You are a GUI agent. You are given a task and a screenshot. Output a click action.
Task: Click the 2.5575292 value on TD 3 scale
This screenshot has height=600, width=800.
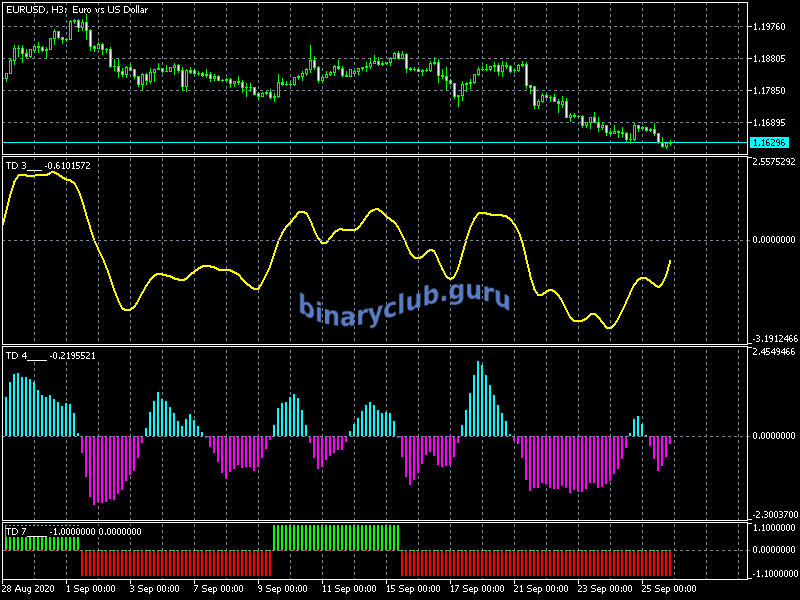point(773,162)
